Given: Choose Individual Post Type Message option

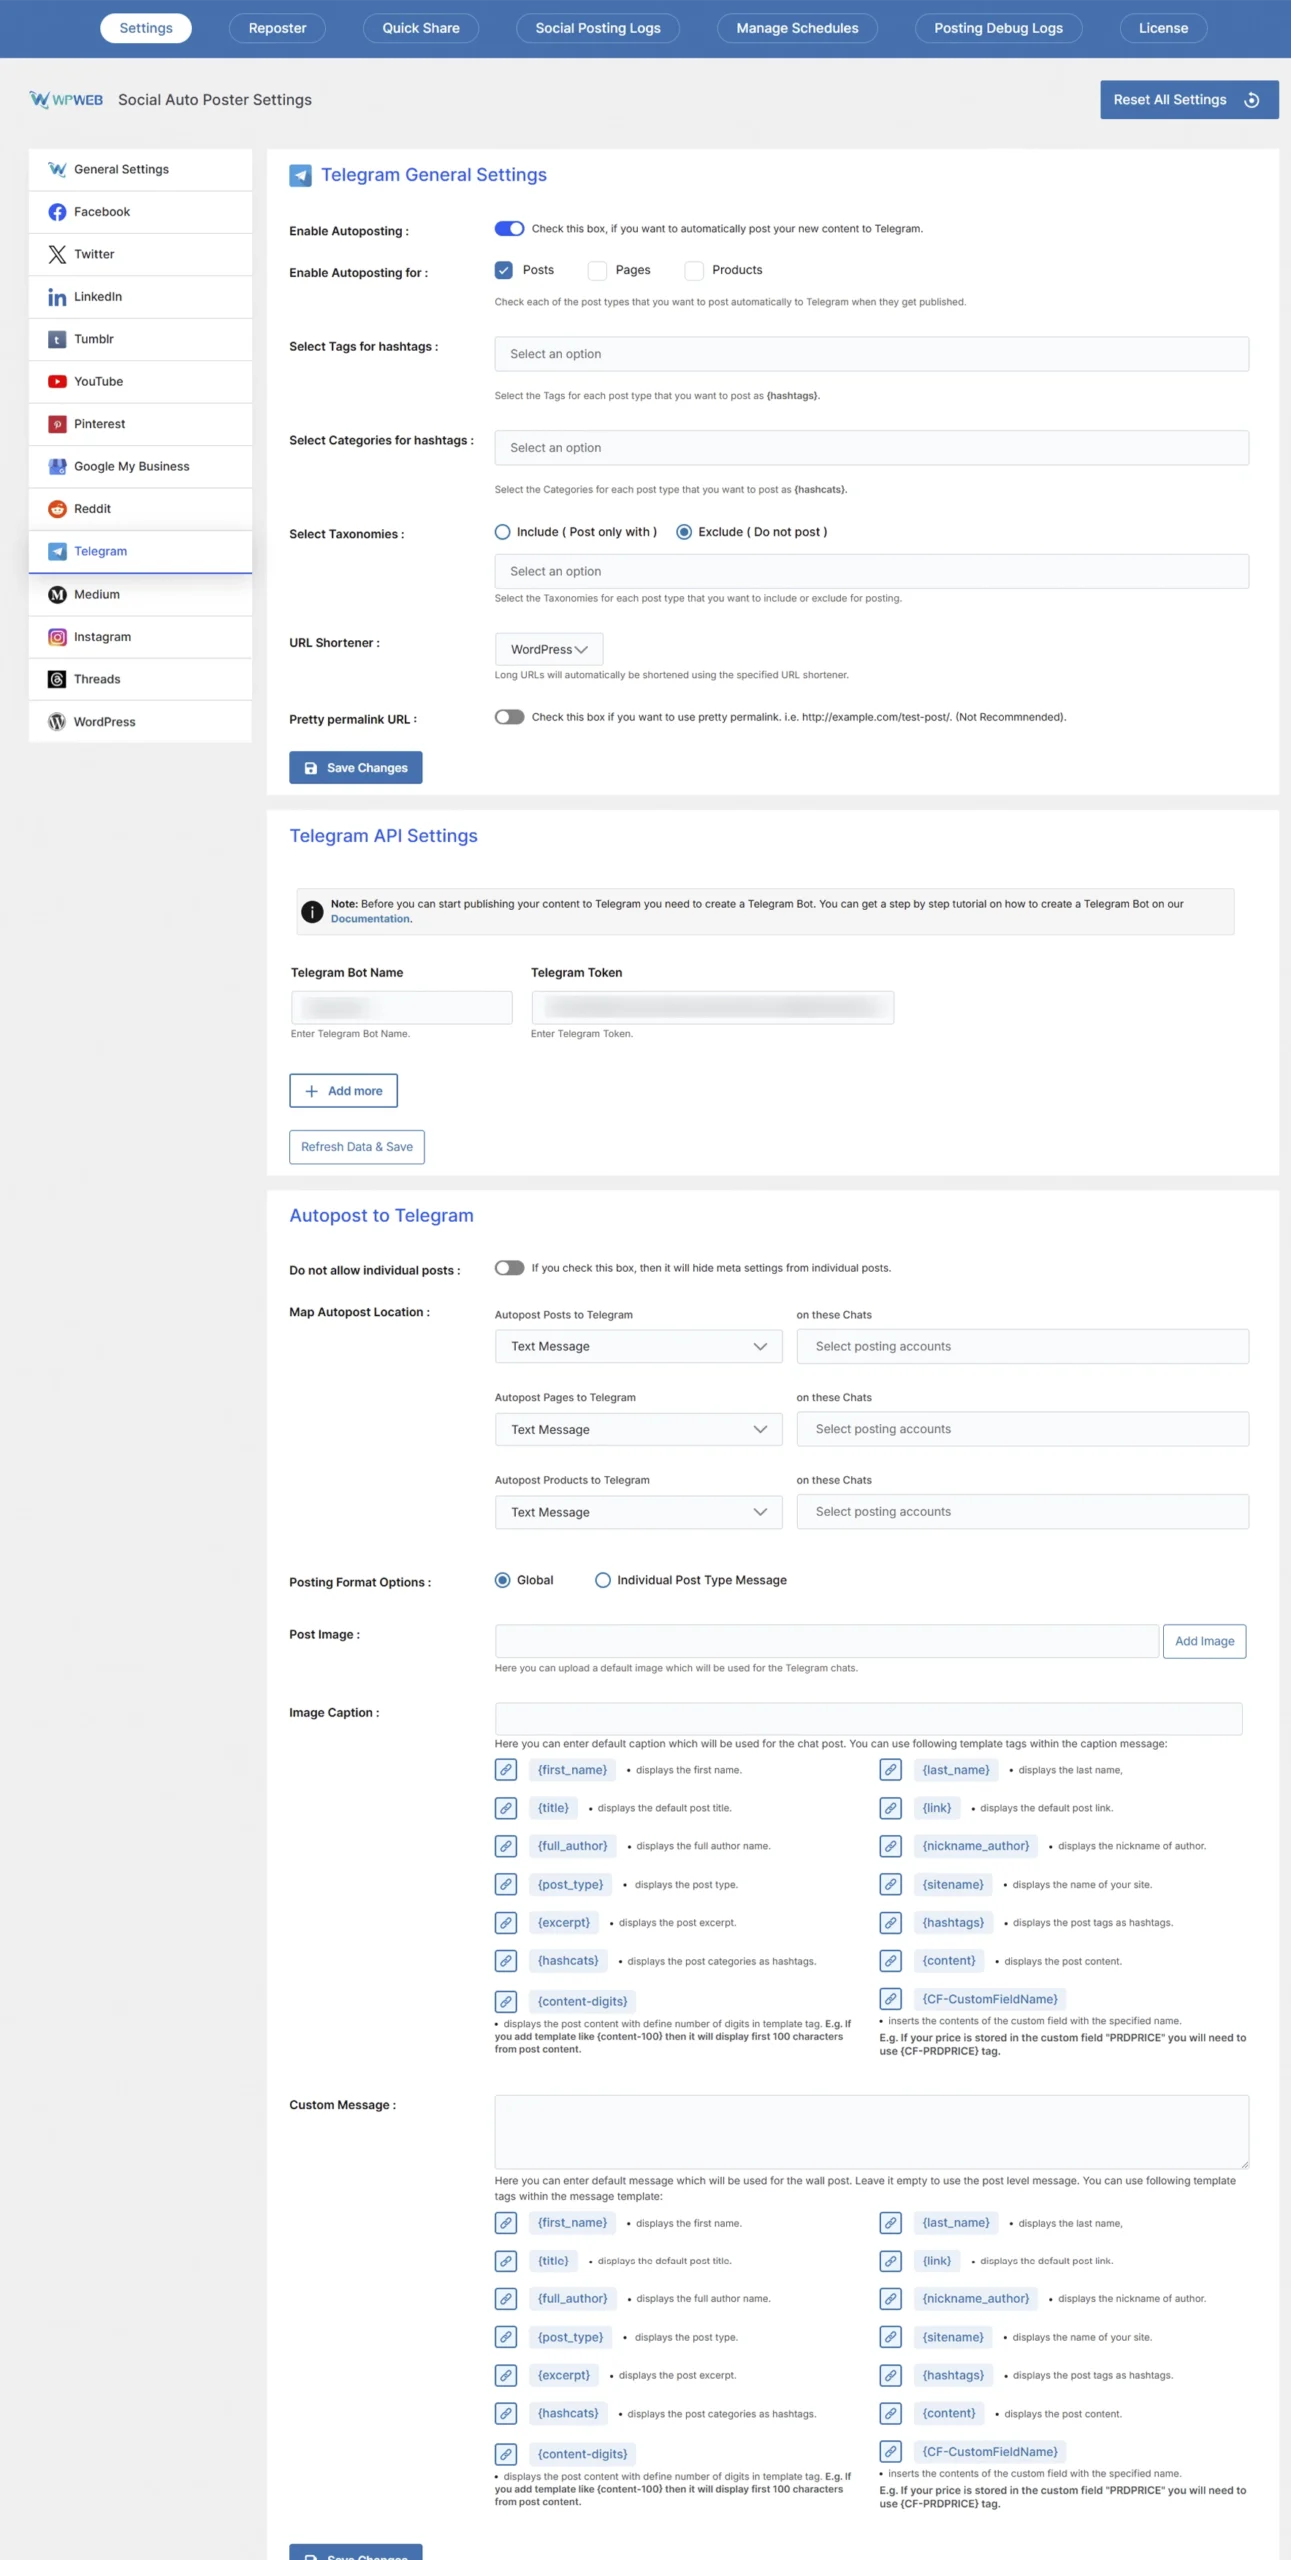Looking at the screenshot, I should click(603, 1580).
